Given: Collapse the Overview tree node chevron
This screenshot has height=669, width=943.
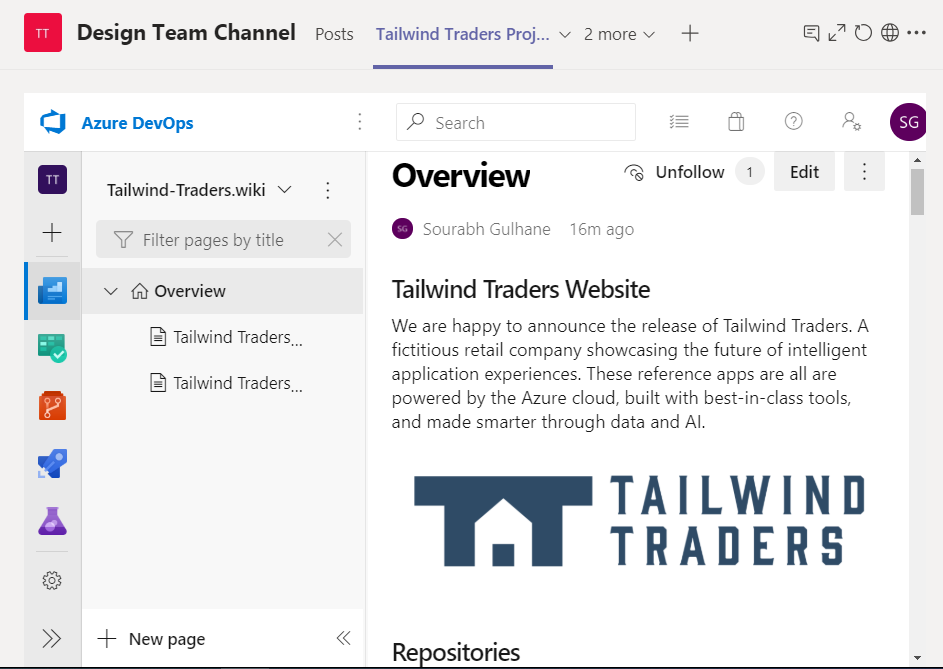Looking at the screenshot, I should [111, 291].
